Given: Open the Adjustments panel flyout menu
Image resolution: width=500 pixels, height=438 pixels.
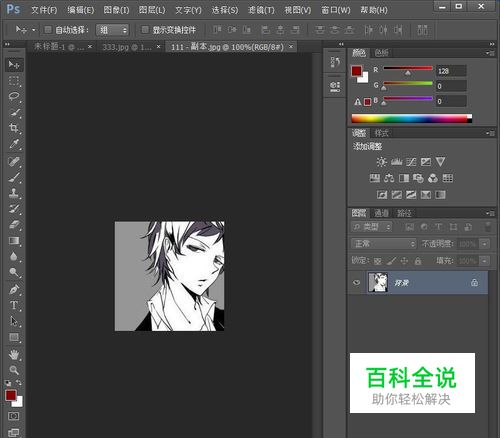Looking at the screenshot, I should (x=490, y=133).
